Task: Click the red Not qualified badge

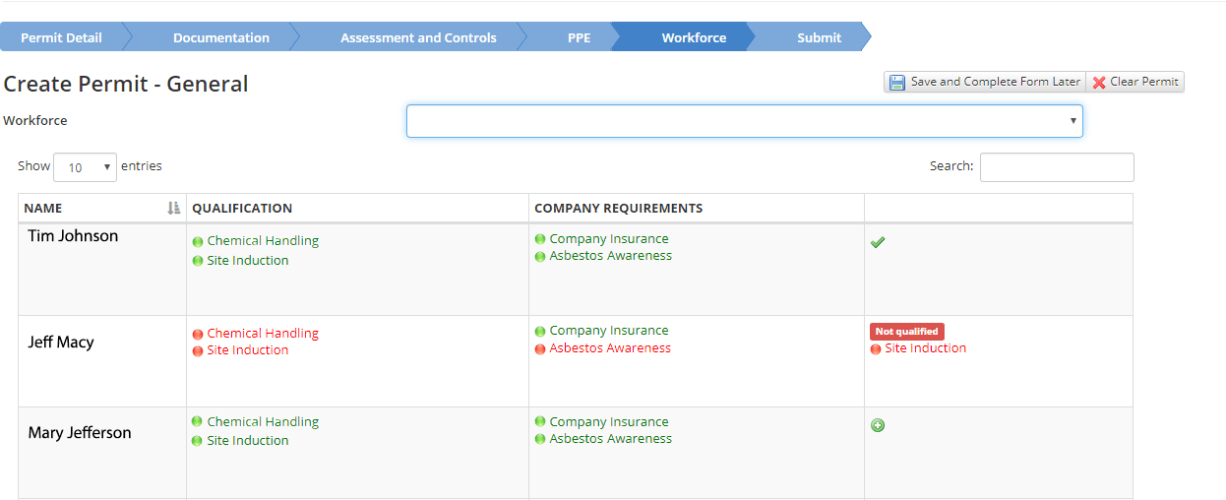Action: click(x=907, y=331)
